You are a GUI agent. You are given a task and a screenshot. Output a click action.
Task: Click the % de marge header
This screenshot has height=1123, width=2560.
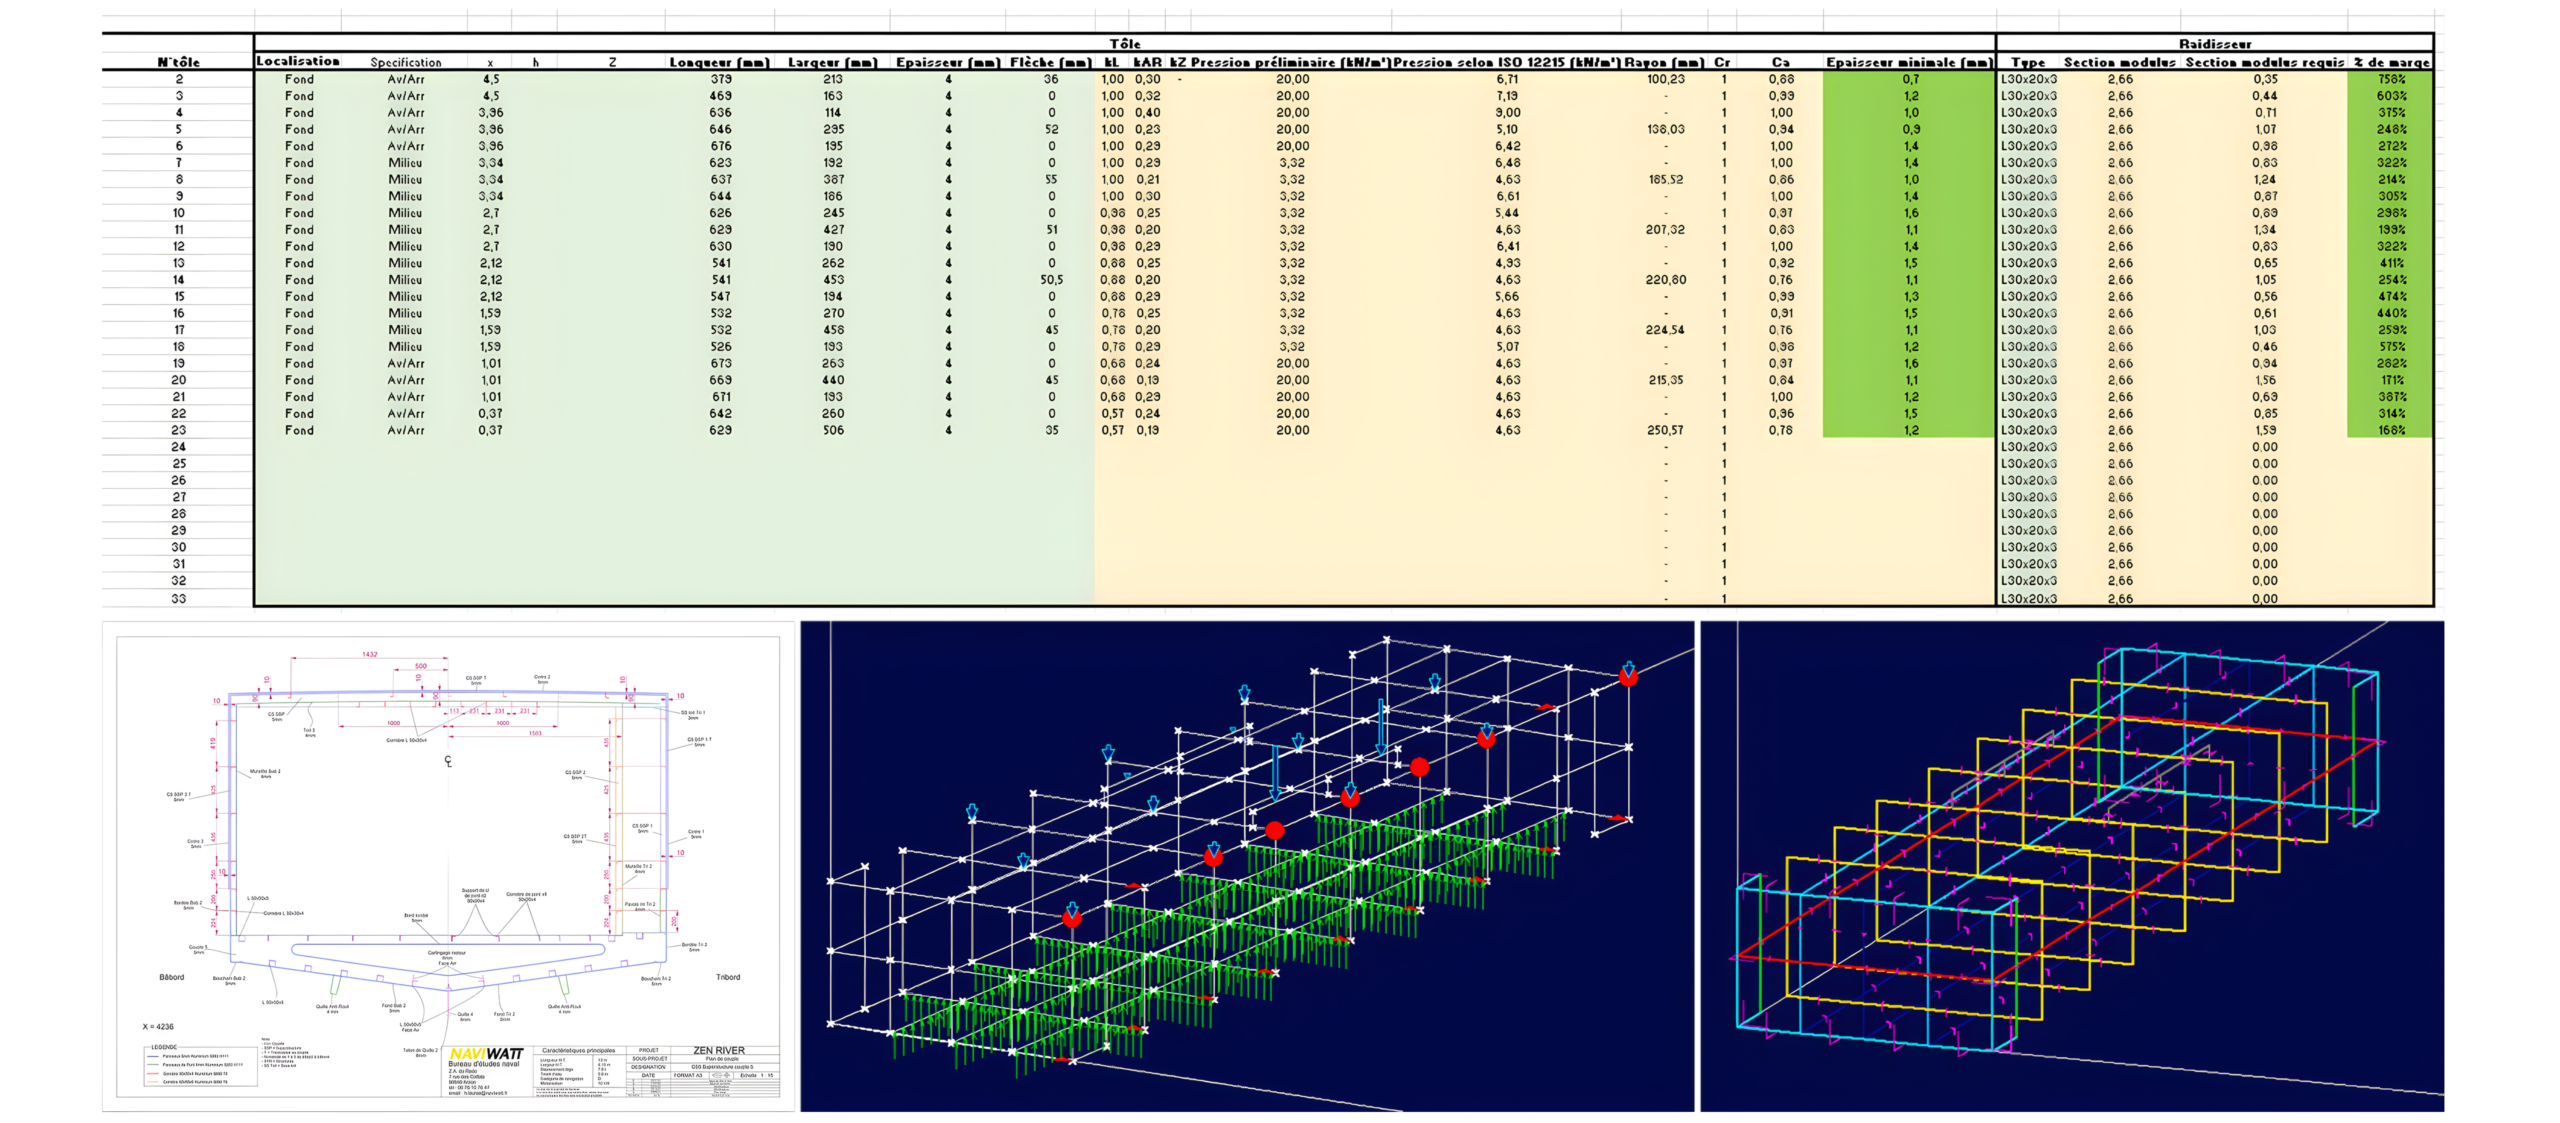[2391, 62]
